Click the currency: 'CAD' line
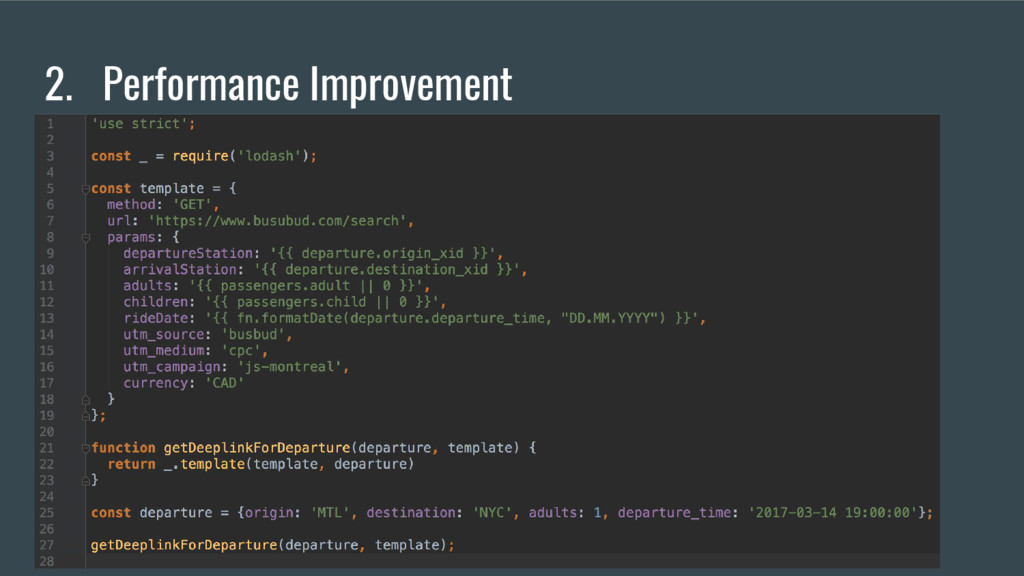This screenshot has height=576, width=1024. [x=184, y=383]
